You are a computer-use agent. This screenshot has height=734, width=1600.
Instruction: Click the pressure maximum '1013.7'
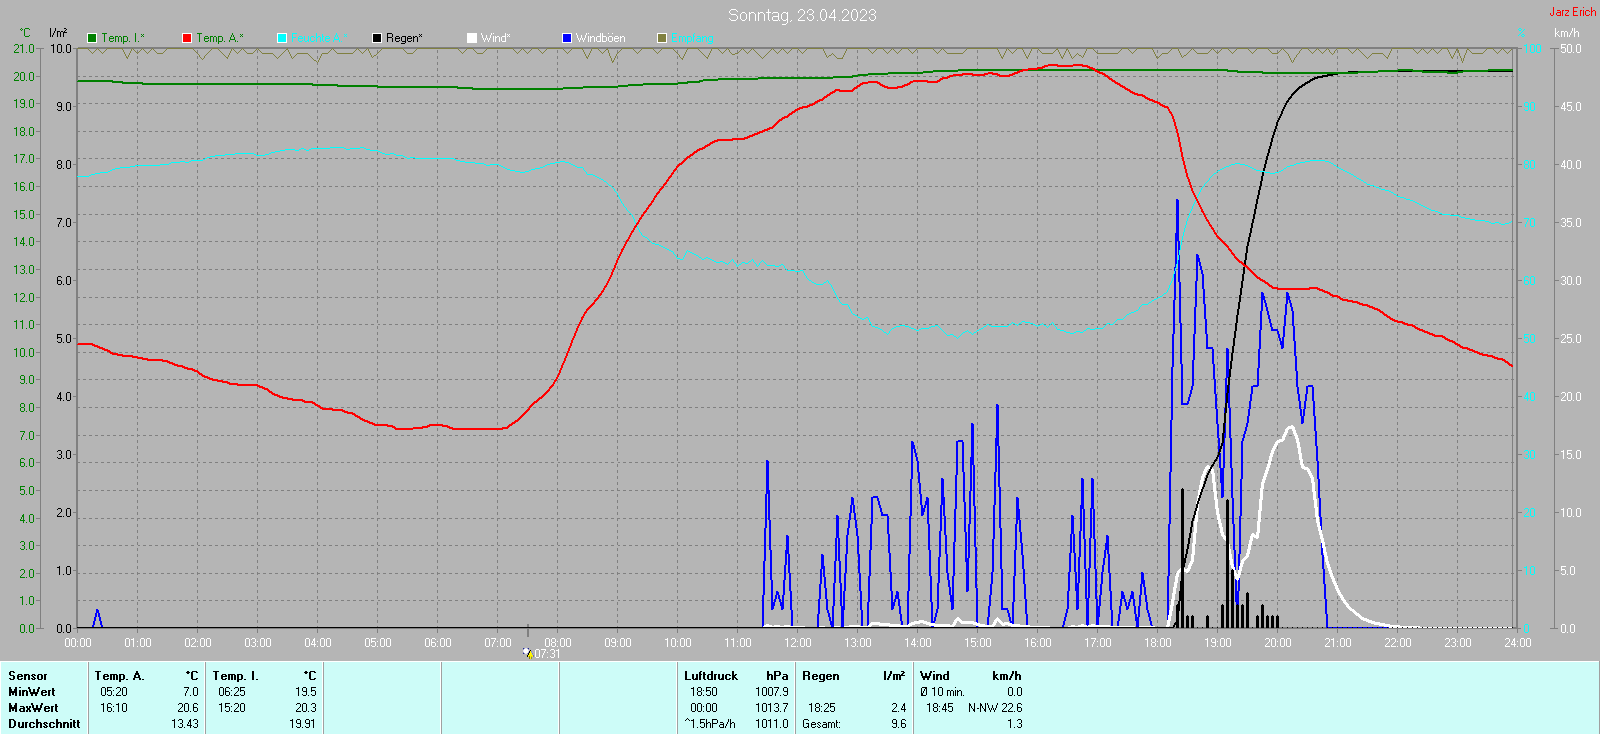[x=772, y=708]
